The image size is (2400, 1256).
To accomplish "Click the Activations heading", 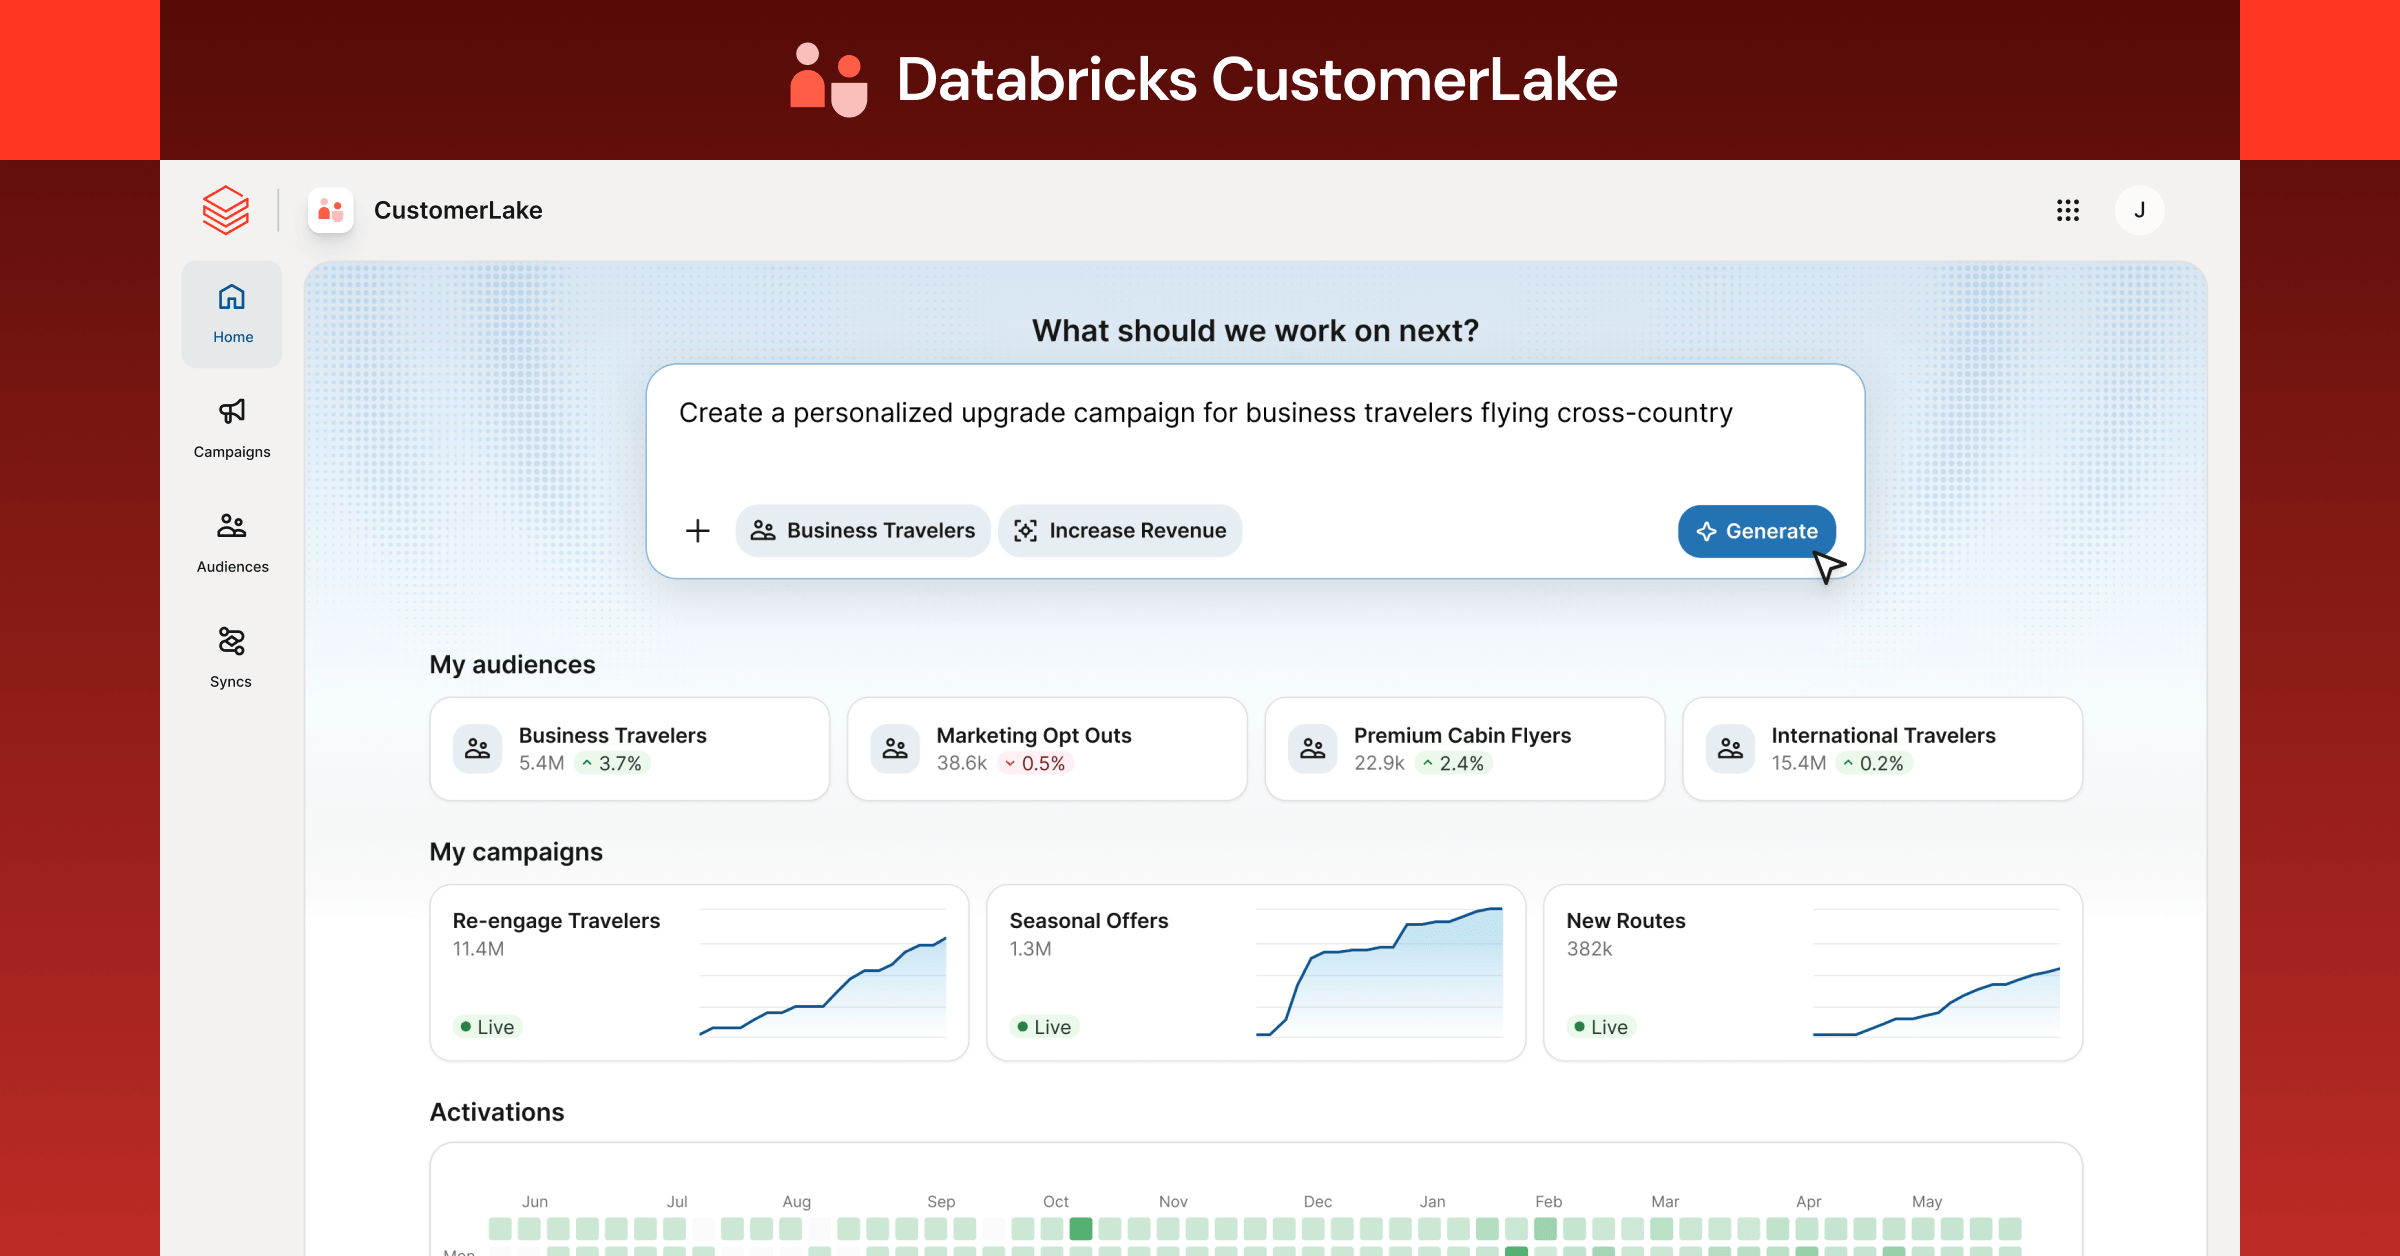I will [497, 1112].
